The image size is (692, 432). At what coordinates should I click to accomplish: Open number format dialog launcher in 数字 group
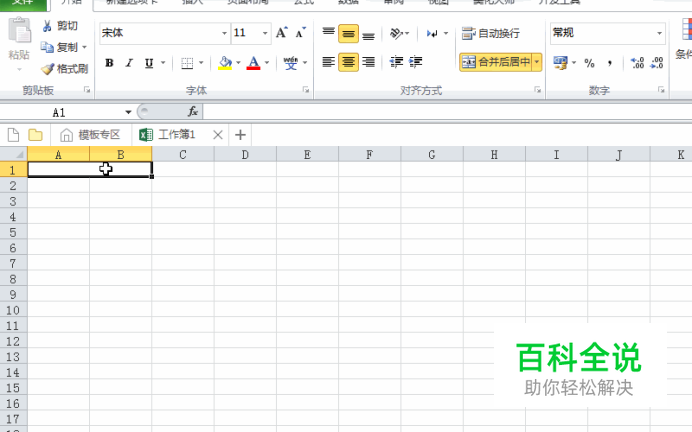pyautogui.click(x=661, y=90)
